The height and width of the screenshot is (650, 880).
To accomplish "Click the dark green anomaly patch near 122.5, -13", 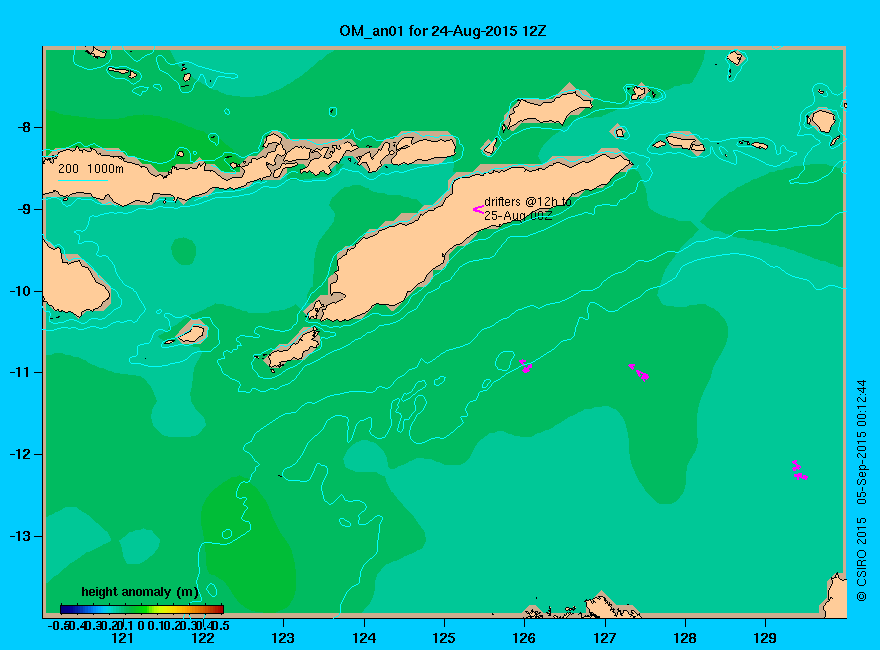I will 249,542.
